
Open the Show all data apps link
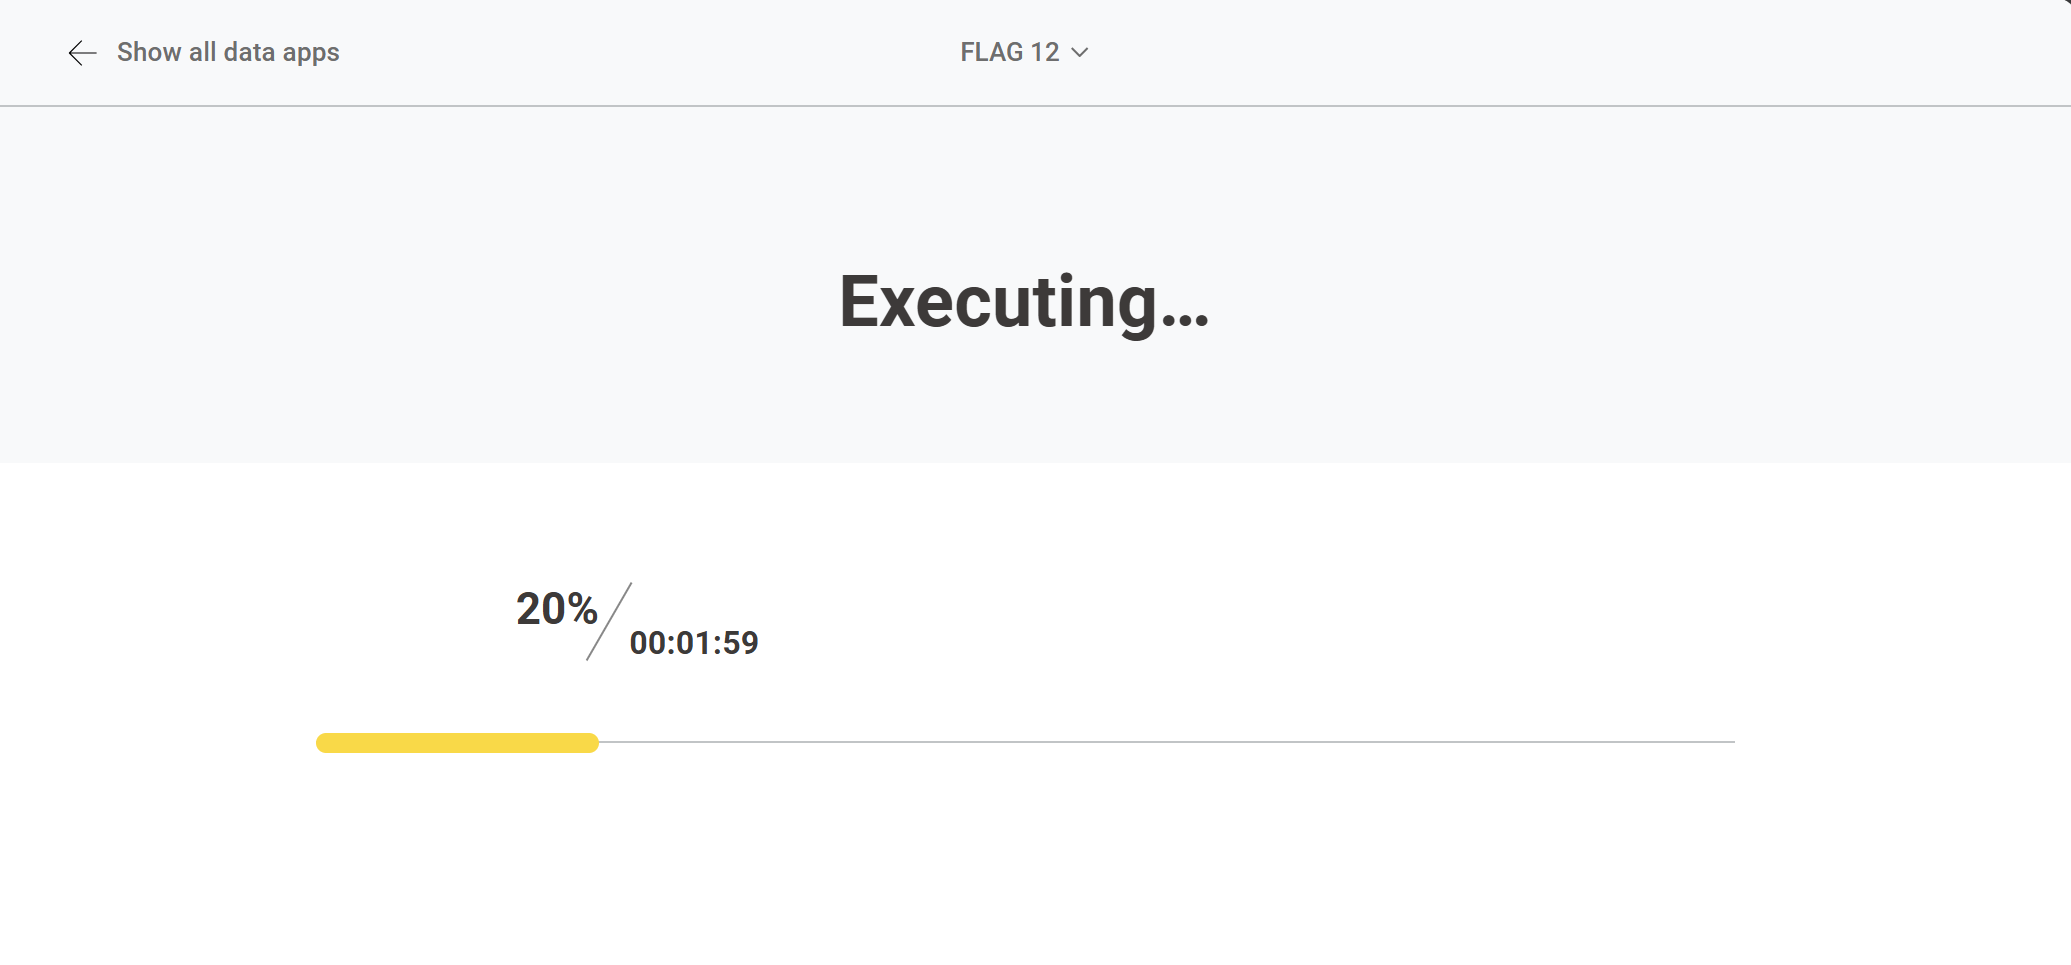pyautogui.click(x=228, y=52)
